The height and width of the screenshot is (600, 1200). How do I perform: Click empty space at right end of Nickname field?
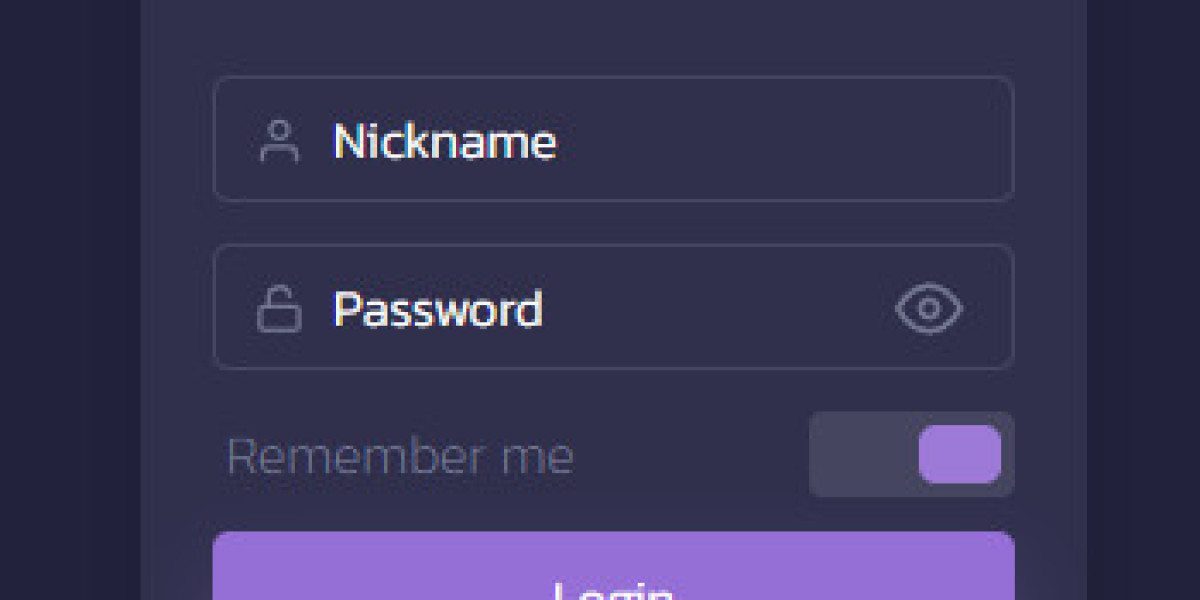pos(900,139)
